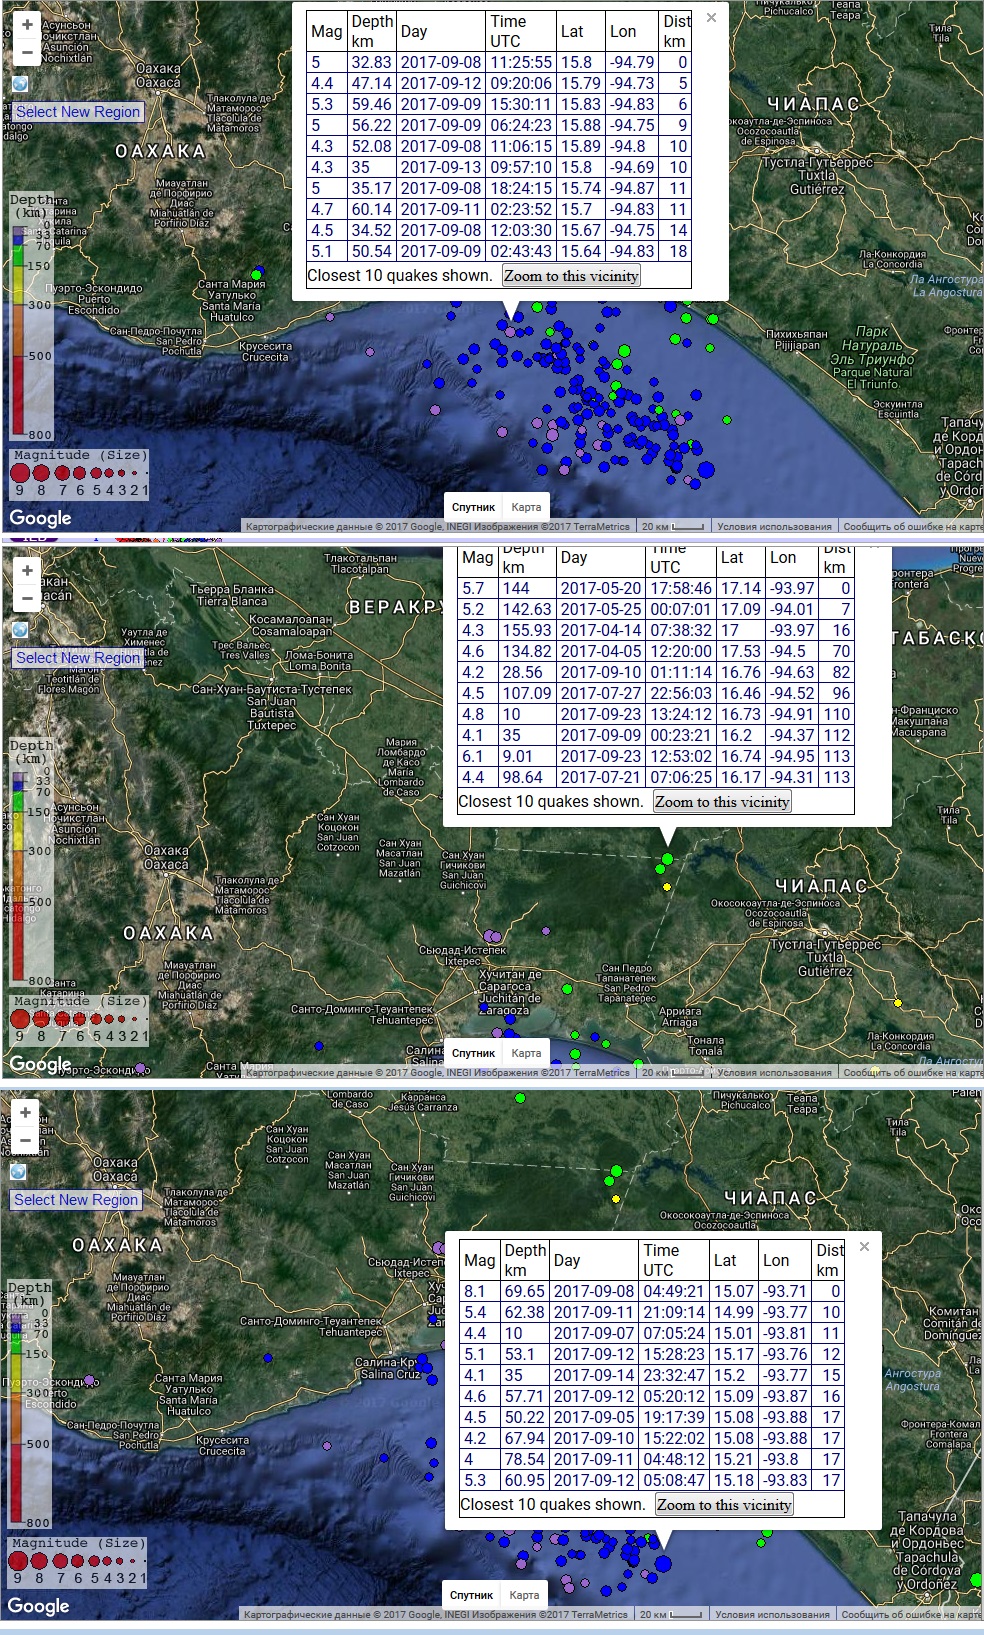This screenshot has height=1635, width=984.
Task: Select depth 32.83 cell in the top popup
Action: click(371, 62)
